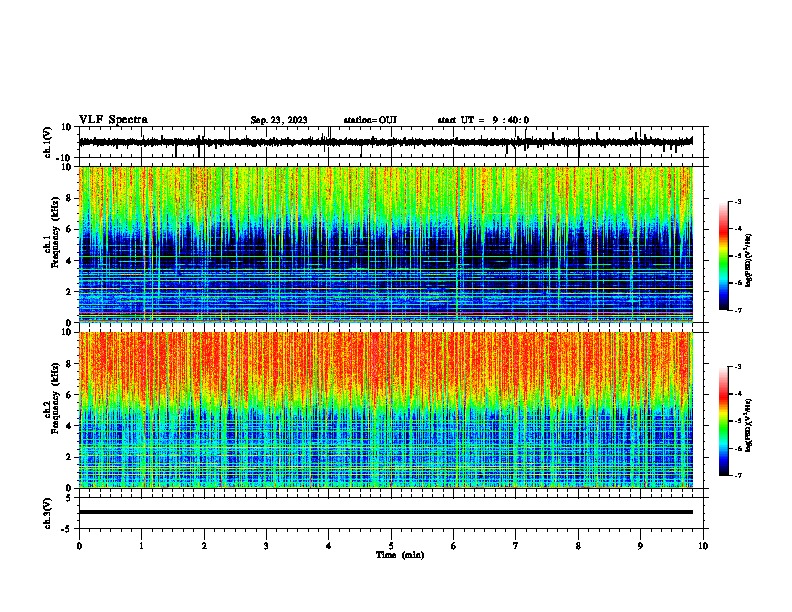This screenshot has width=792, height=612.
Task: Select the "Time (min)" axis label
Action: point(400,555)
